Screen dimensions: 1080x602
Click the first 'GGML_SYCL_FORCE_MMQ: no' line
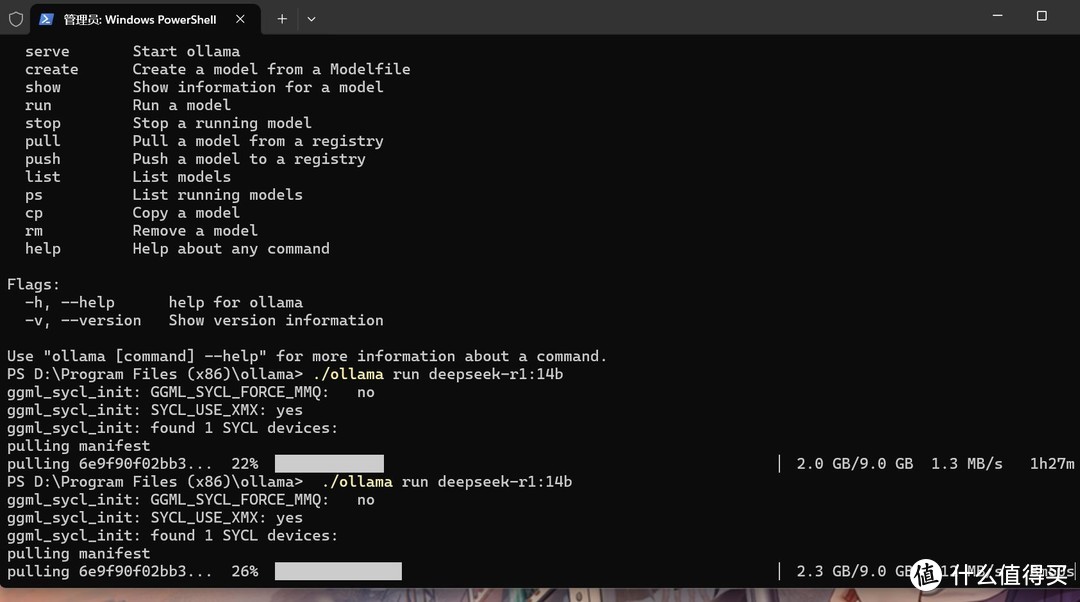[x=191, y=392]
